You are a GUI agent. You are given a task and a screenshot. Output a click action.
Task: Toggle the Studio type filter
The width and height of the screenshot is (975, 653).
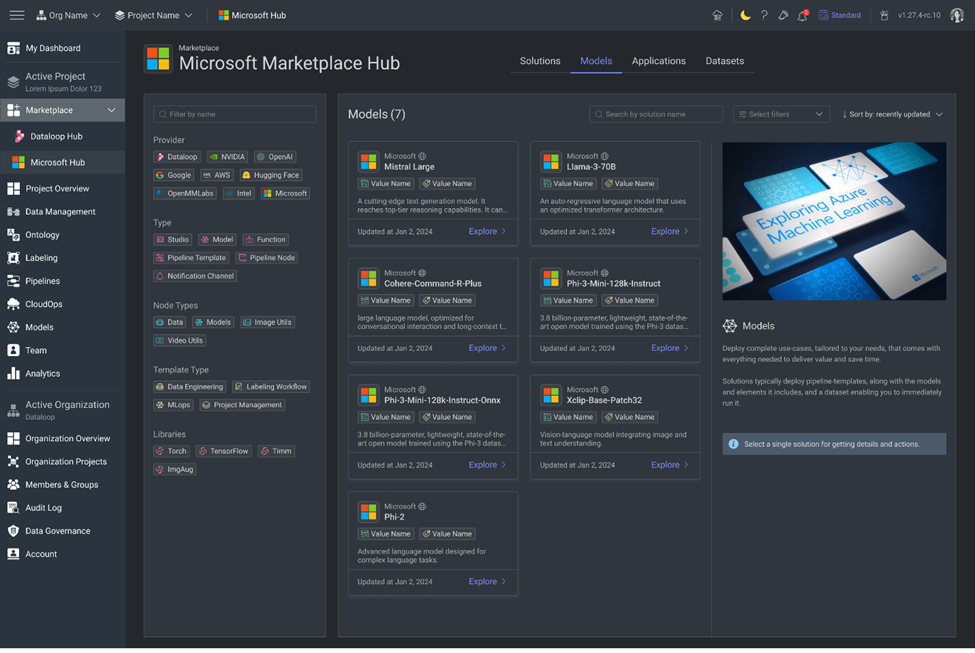172,239
